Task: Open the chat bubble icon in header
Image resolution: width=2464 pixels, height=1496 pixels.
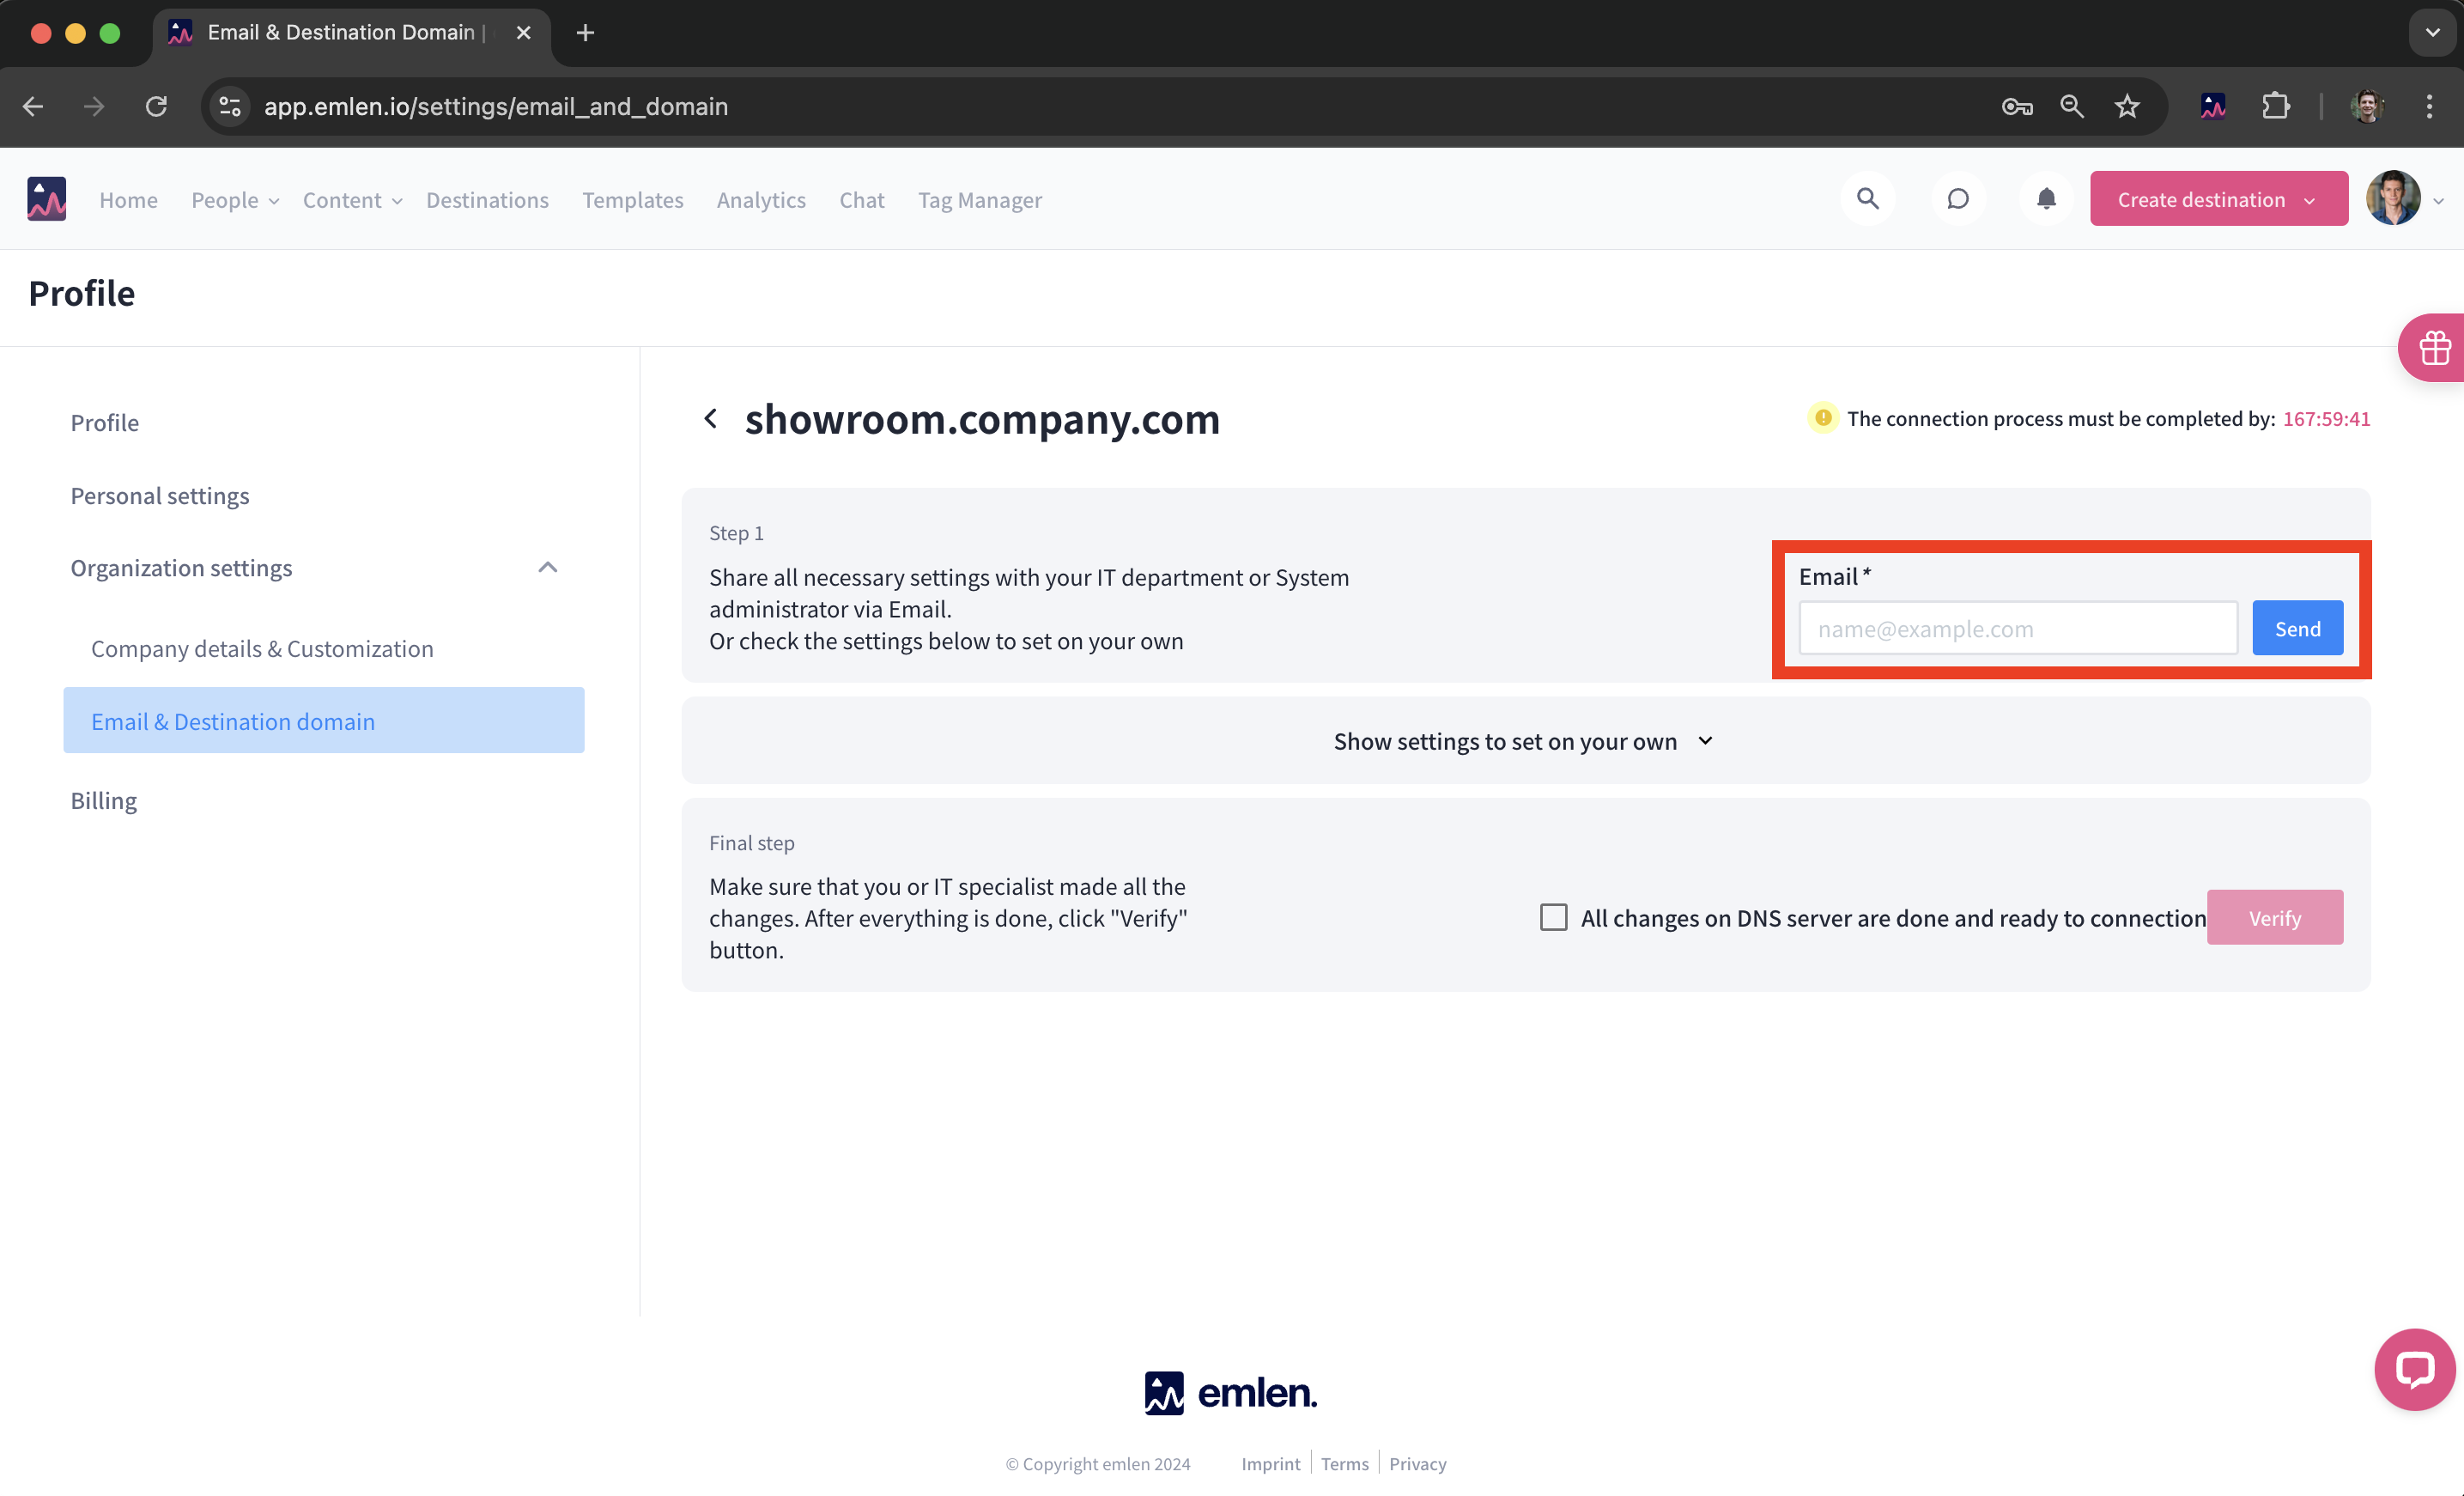Action: (x=1957, y=199)
